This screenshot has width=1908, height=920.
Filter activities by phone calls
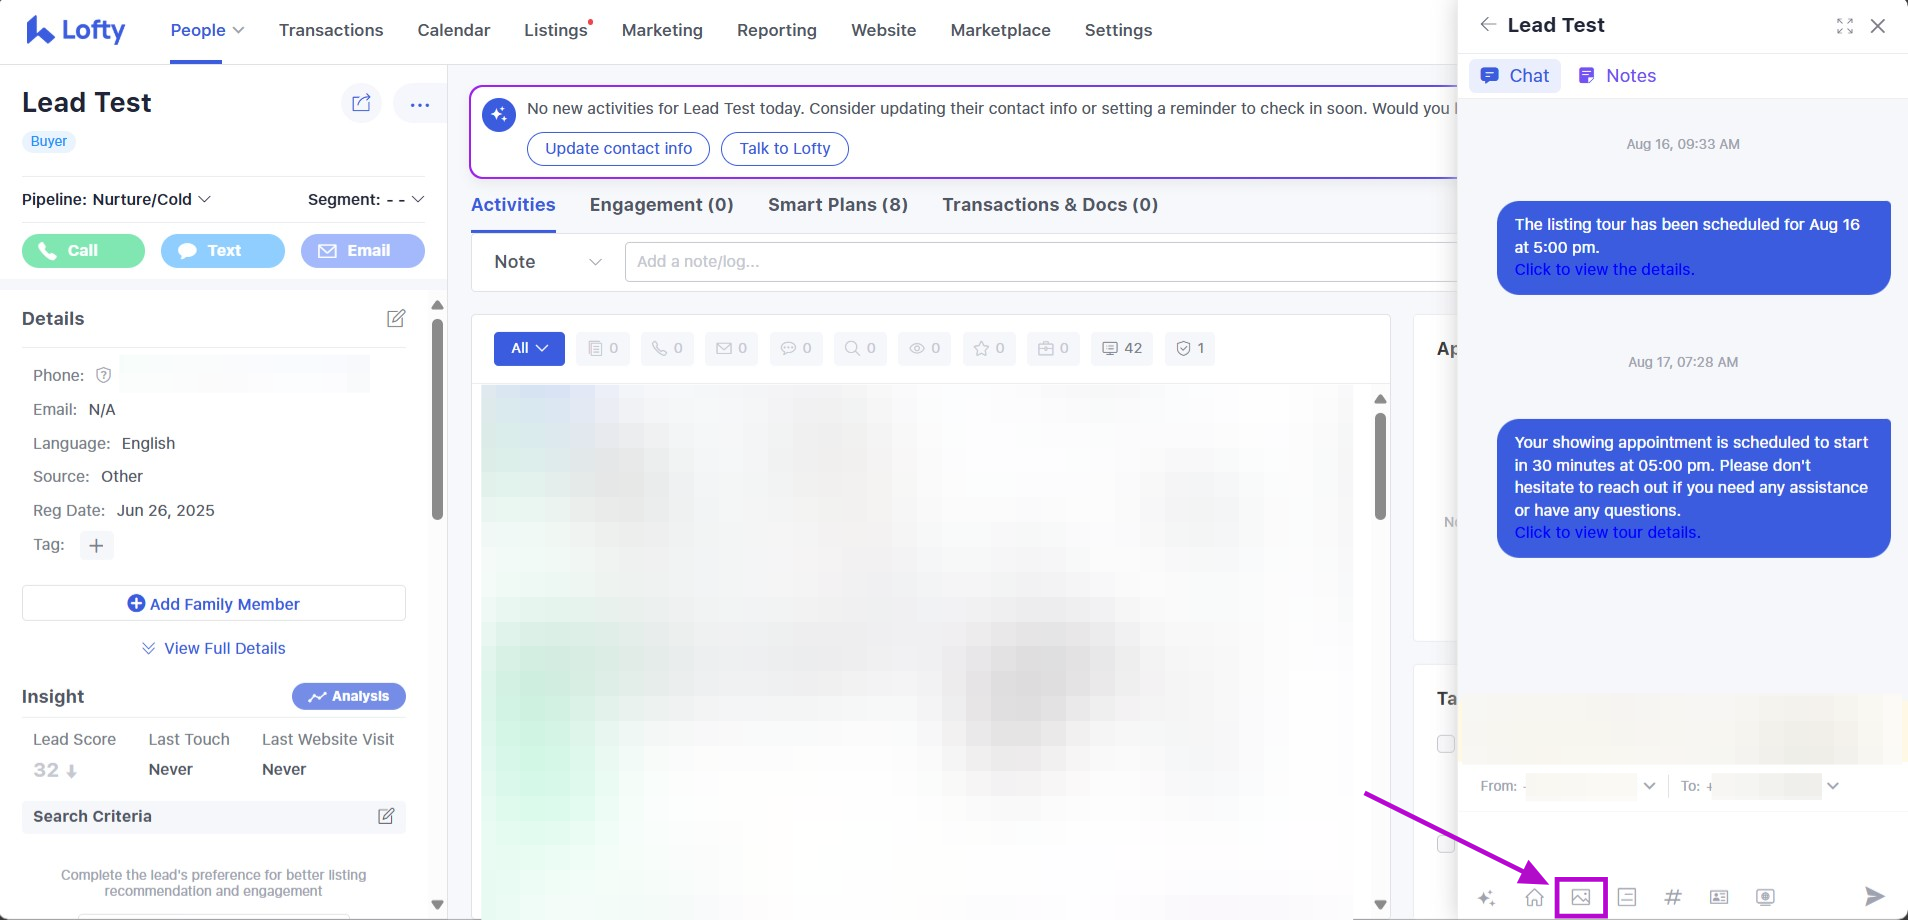pyautogui.click(x=667, y=348)
